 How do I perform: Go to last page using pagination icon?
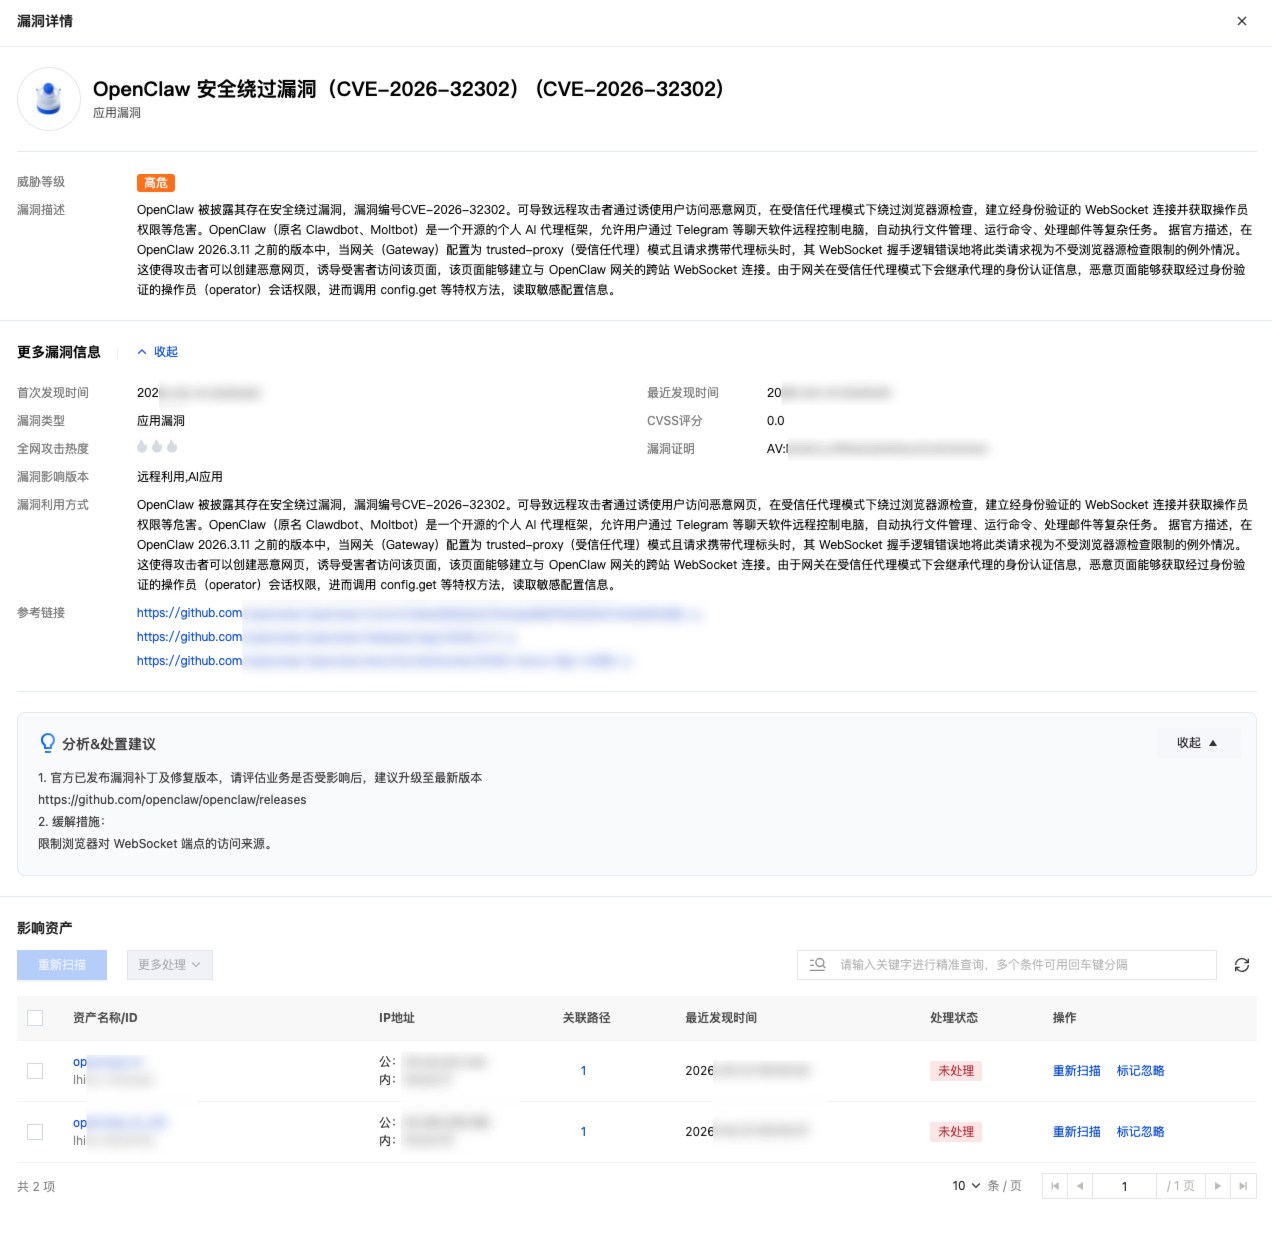coord(1243,1186)
